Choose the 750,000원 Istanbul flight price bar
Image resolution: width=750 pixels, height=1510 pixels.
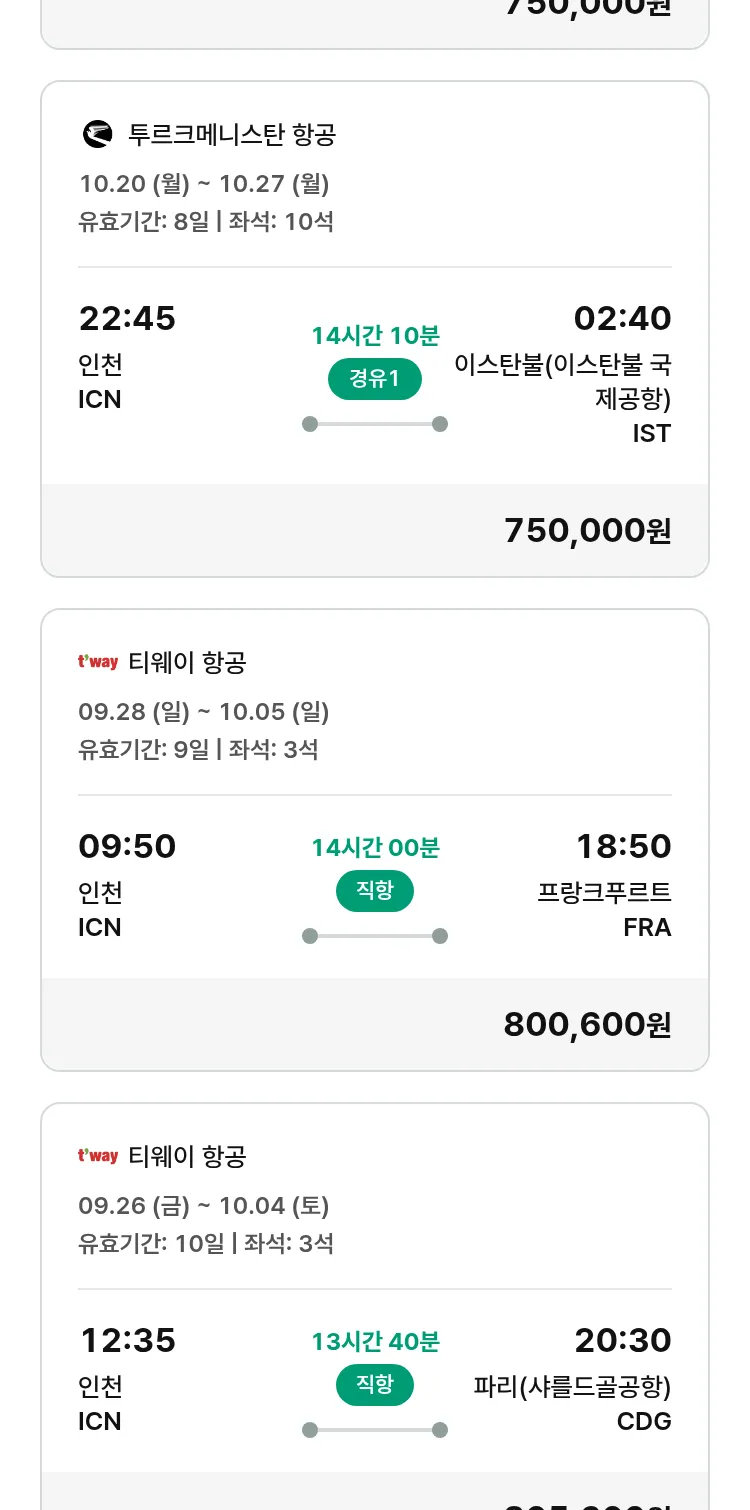[x=587, y=531]
